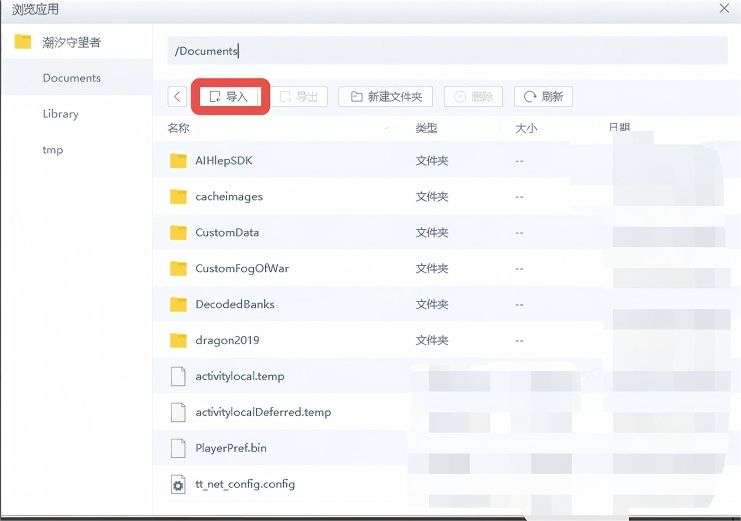Viewport: 741px width, 521px height.
Task: Click 文件夹 type in the dragon2019 row
Action: 432,340
